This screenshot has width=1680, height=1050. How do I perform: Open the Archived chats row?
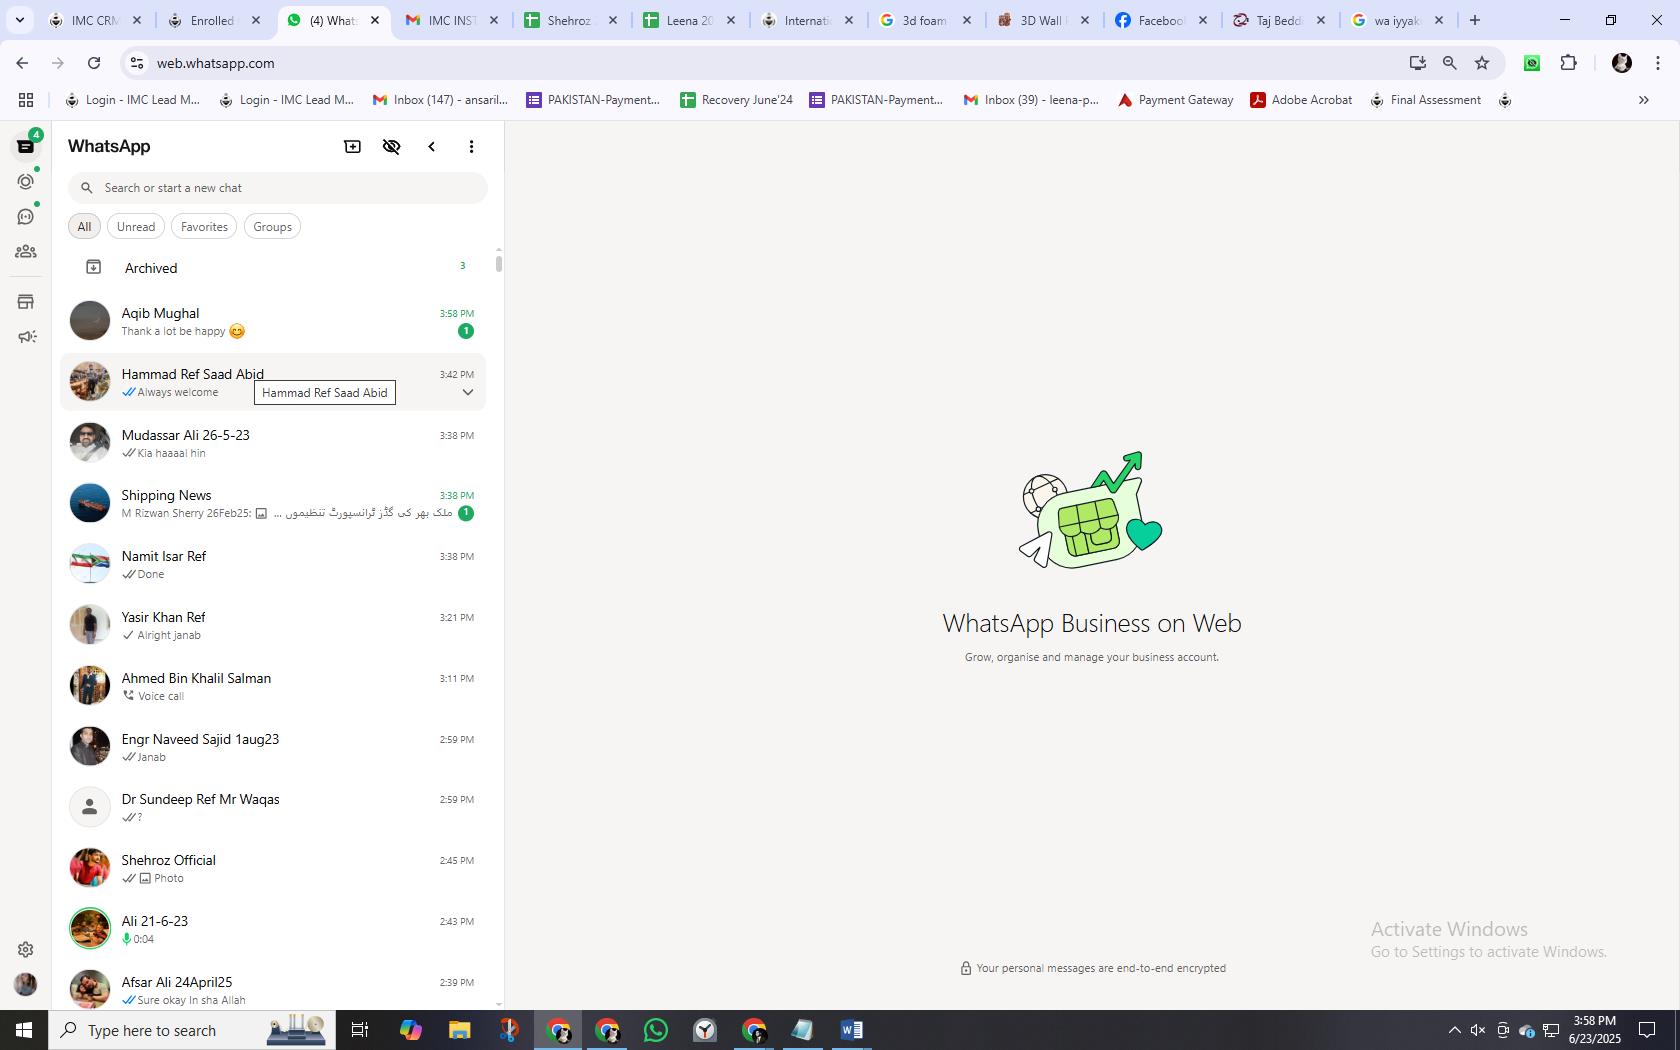(x=273, y=268)
